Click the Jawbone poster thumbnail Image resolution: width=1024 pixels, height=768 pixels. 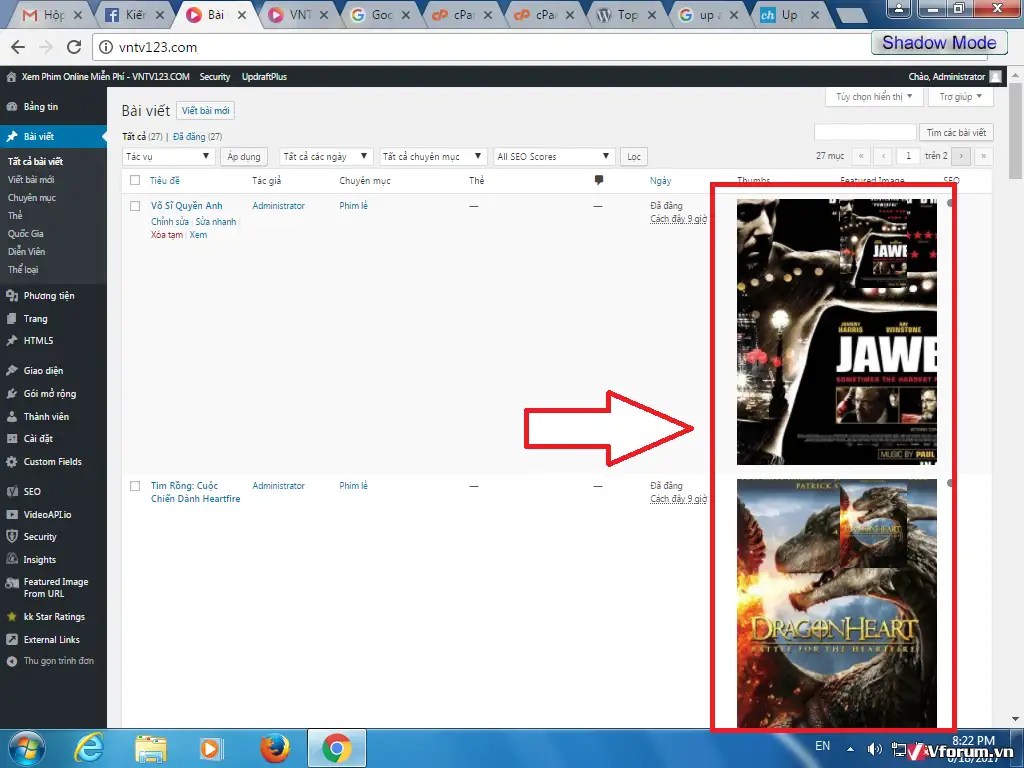[837, 332]
